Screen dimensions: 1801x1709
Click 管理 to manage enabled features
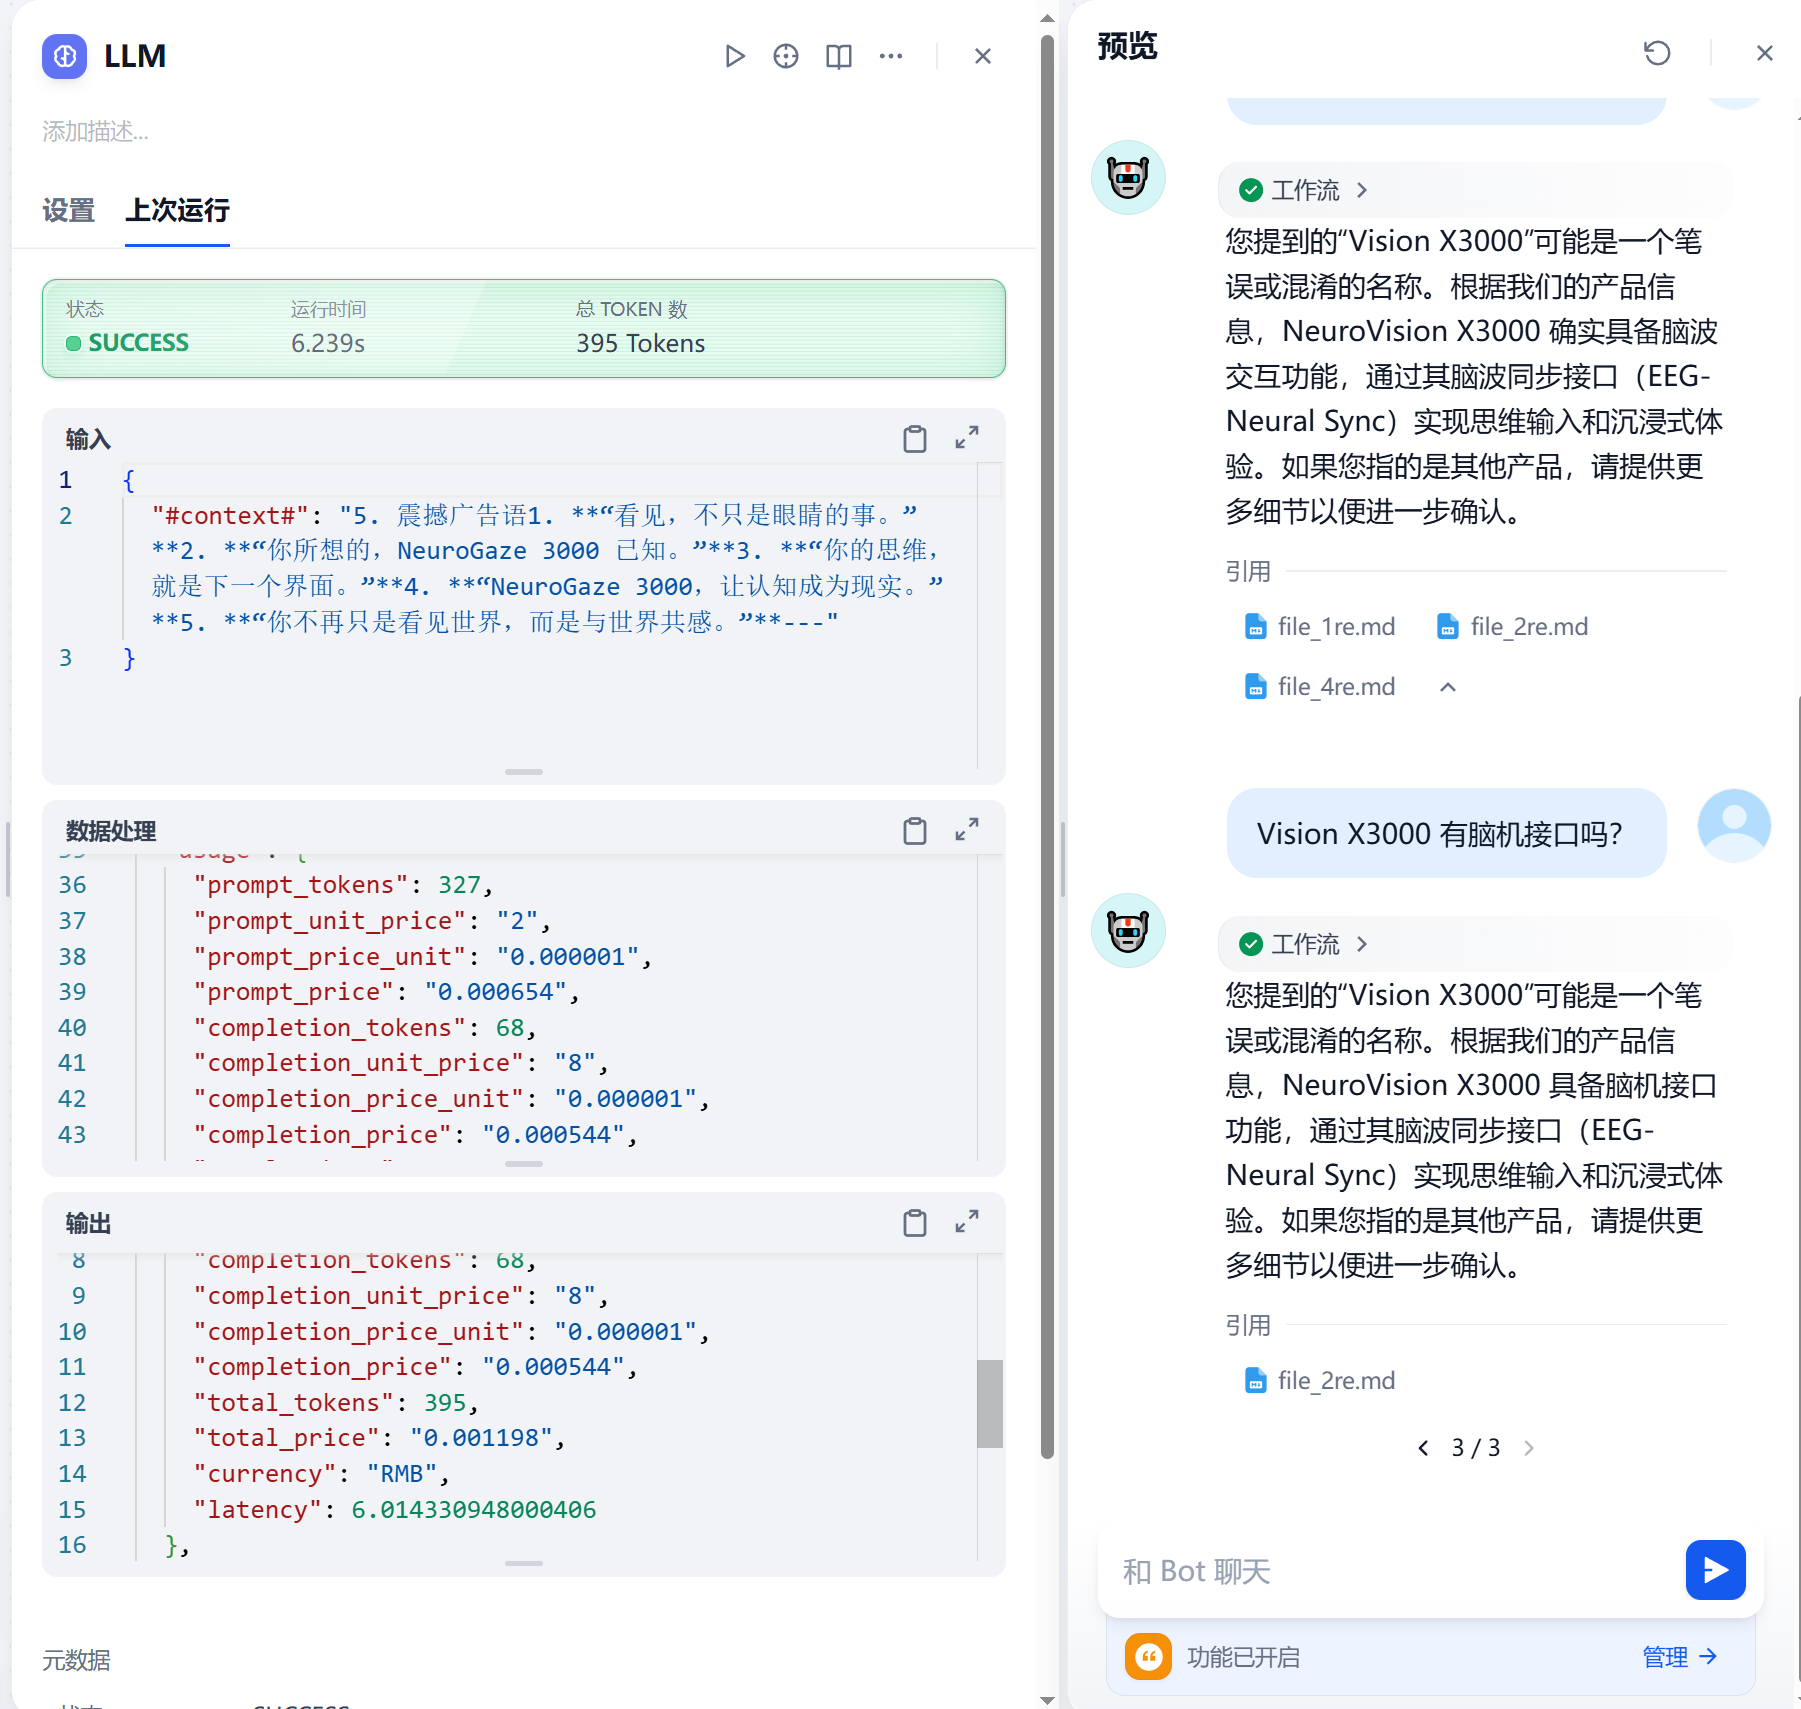tap(1680, 1657)
